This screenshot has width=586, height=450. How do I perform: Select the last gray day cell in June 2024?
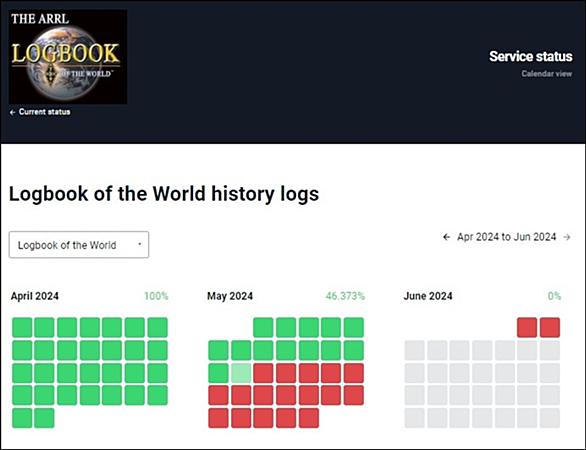pyautogui.click(x=550, y=418)
